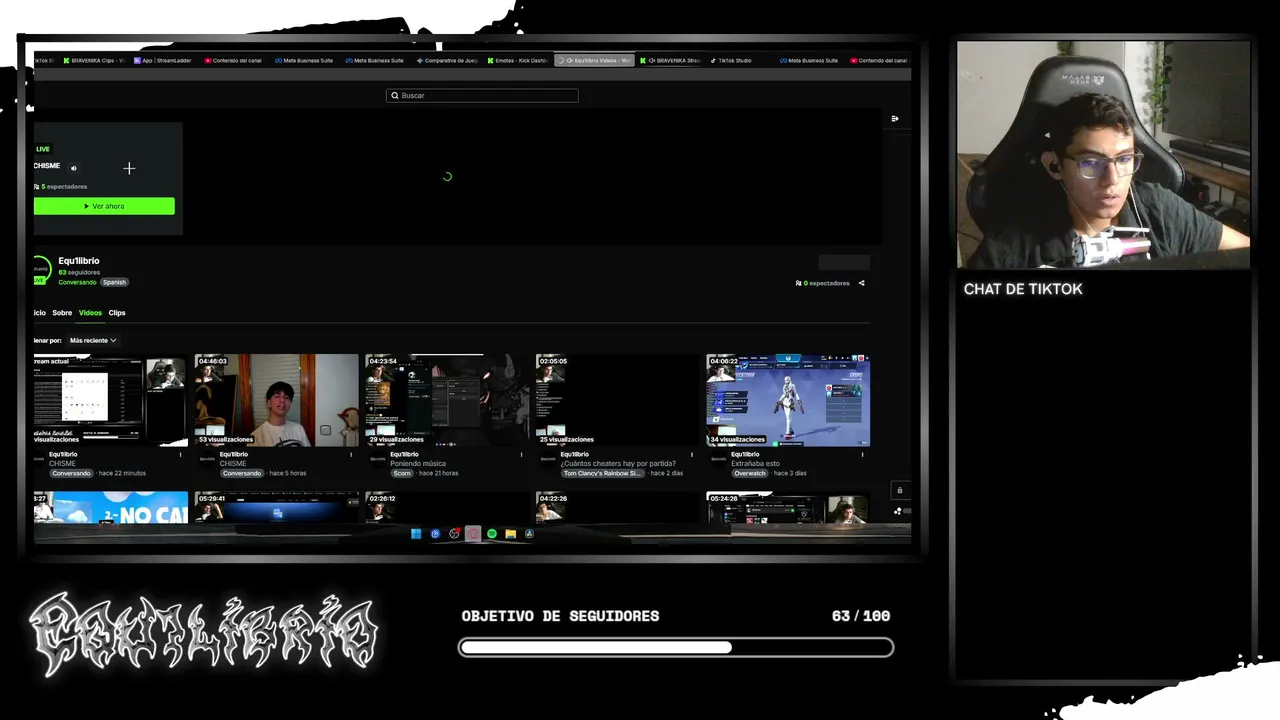Open the 04:22:26 video thumbnail

click(617, 507)
